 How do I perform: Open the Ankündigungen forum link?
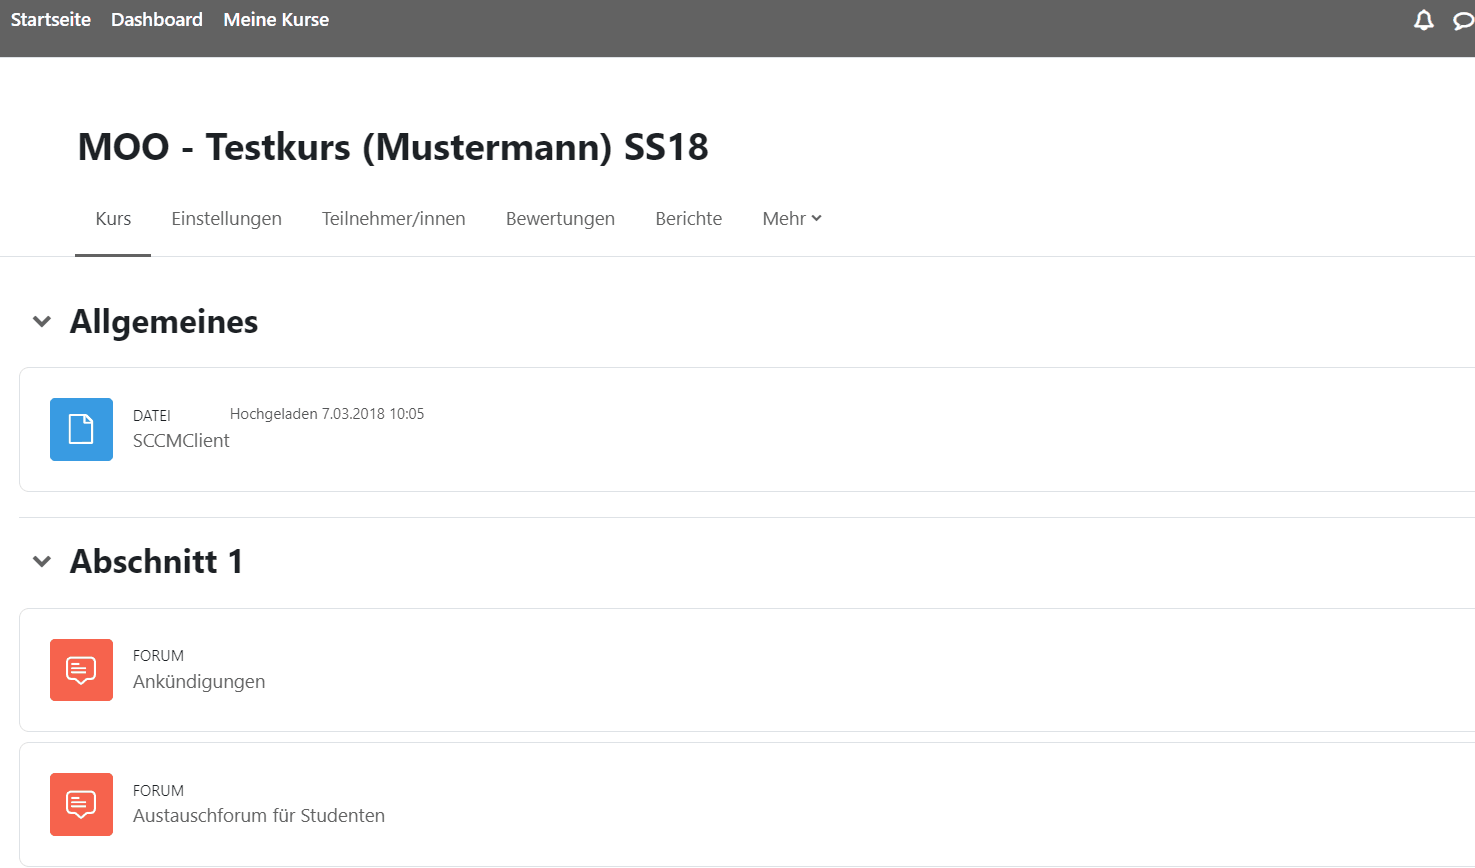pyautogui.click(x=199, y=682)
